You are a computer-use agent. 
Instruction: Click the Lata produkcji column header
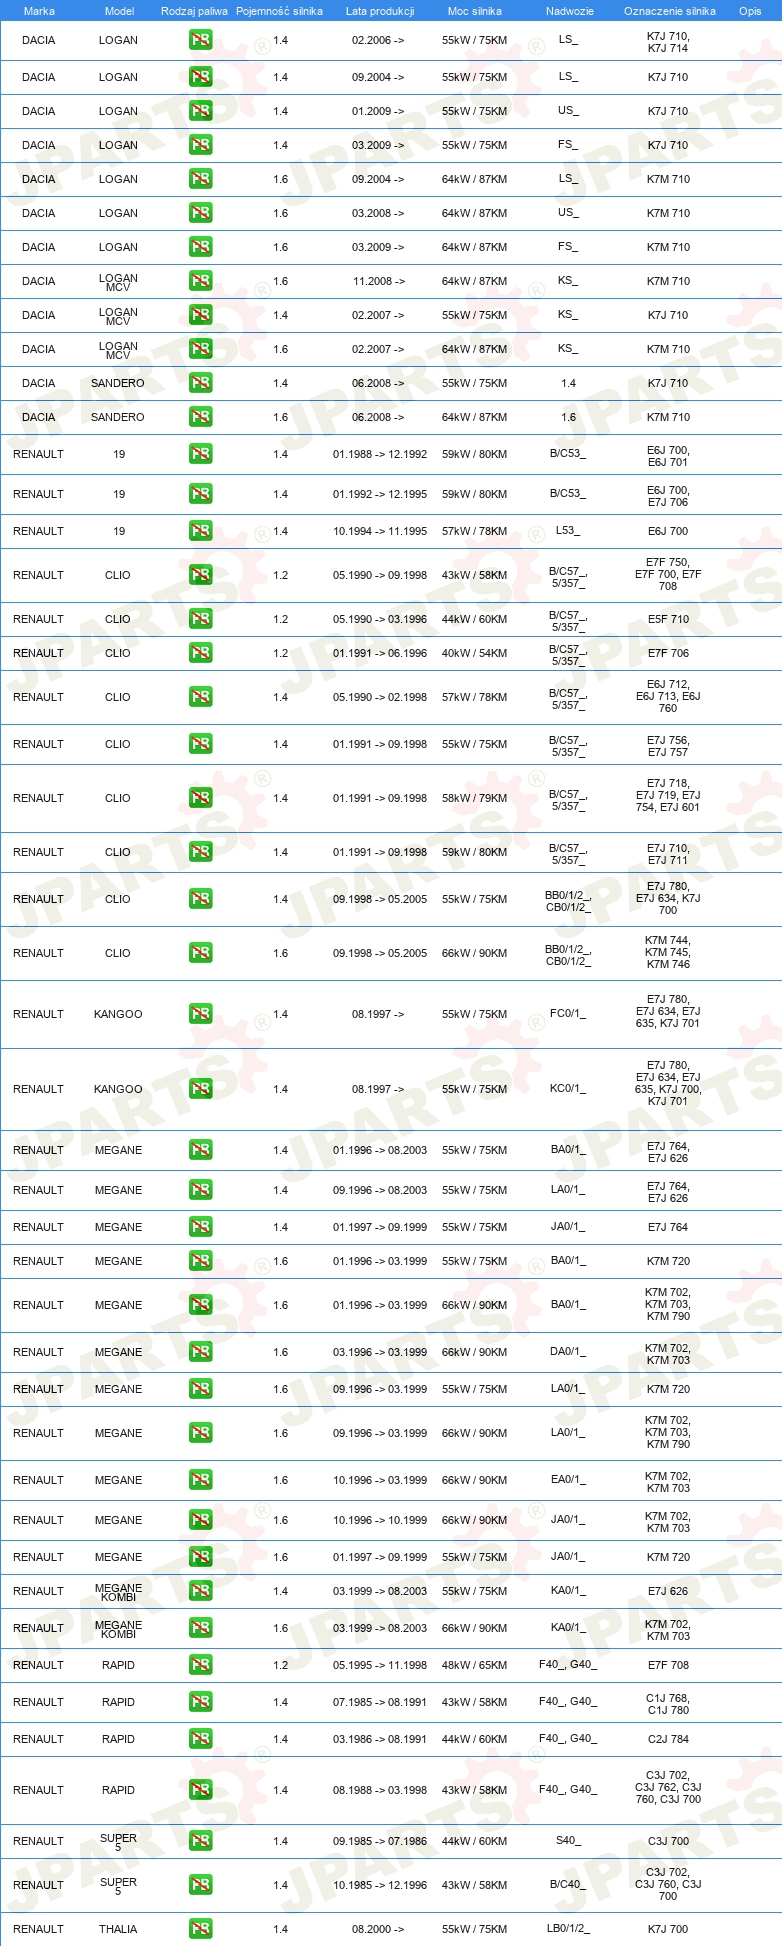pyautogui.click(x=380, y=11)
